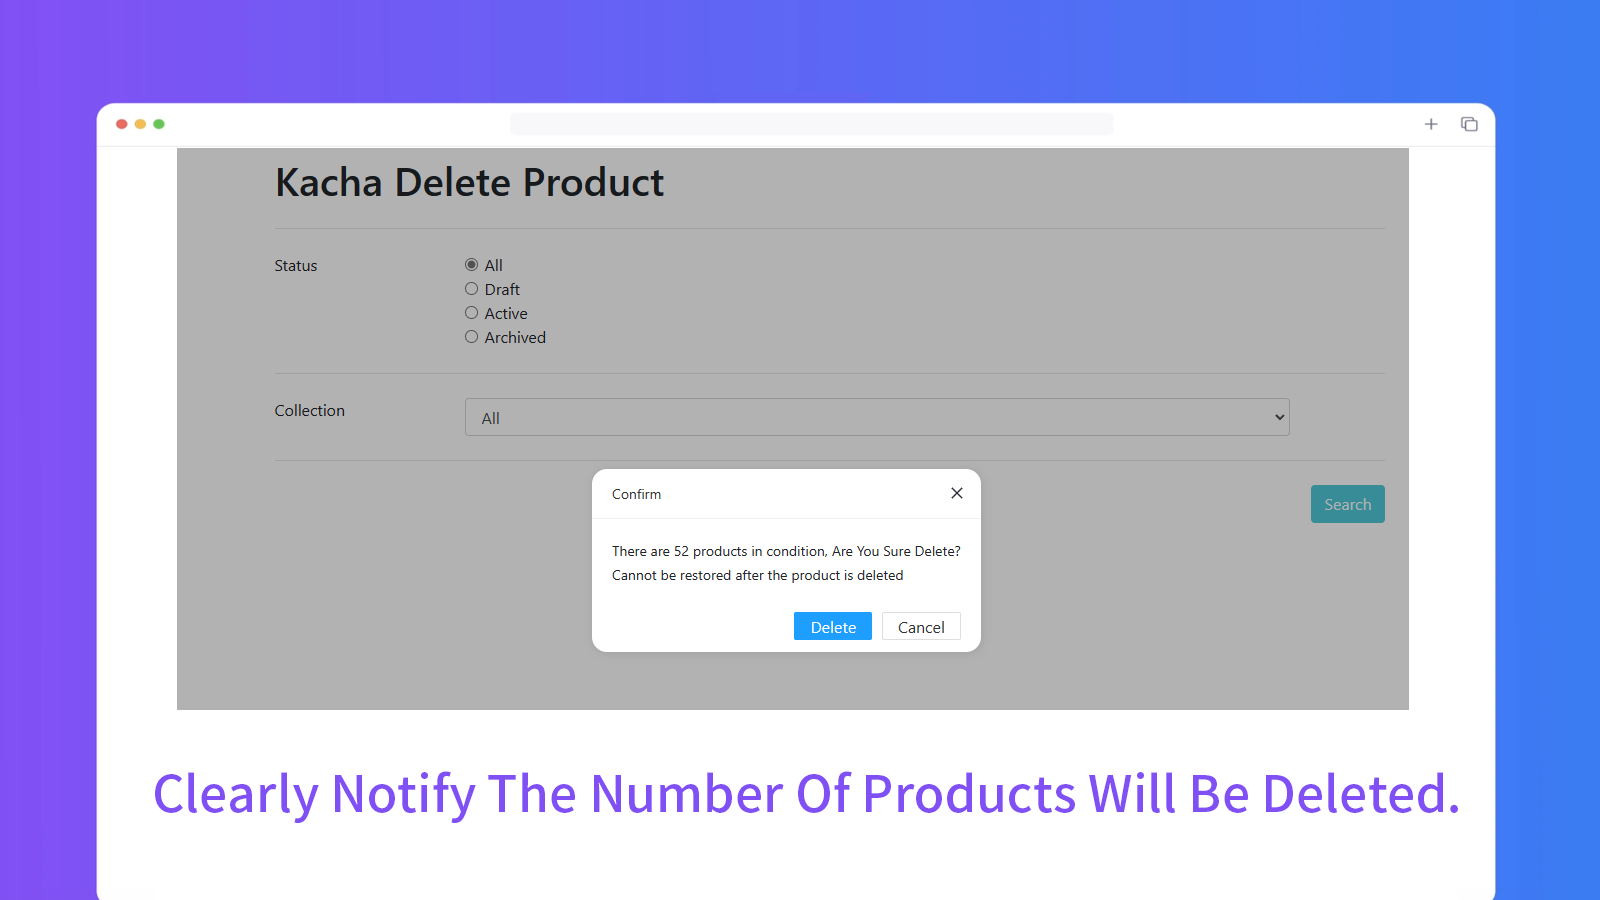Select the Draft status option
The height and width of the screenshot is (900, 1600).
pyautogui.click(x=471, y=288)
